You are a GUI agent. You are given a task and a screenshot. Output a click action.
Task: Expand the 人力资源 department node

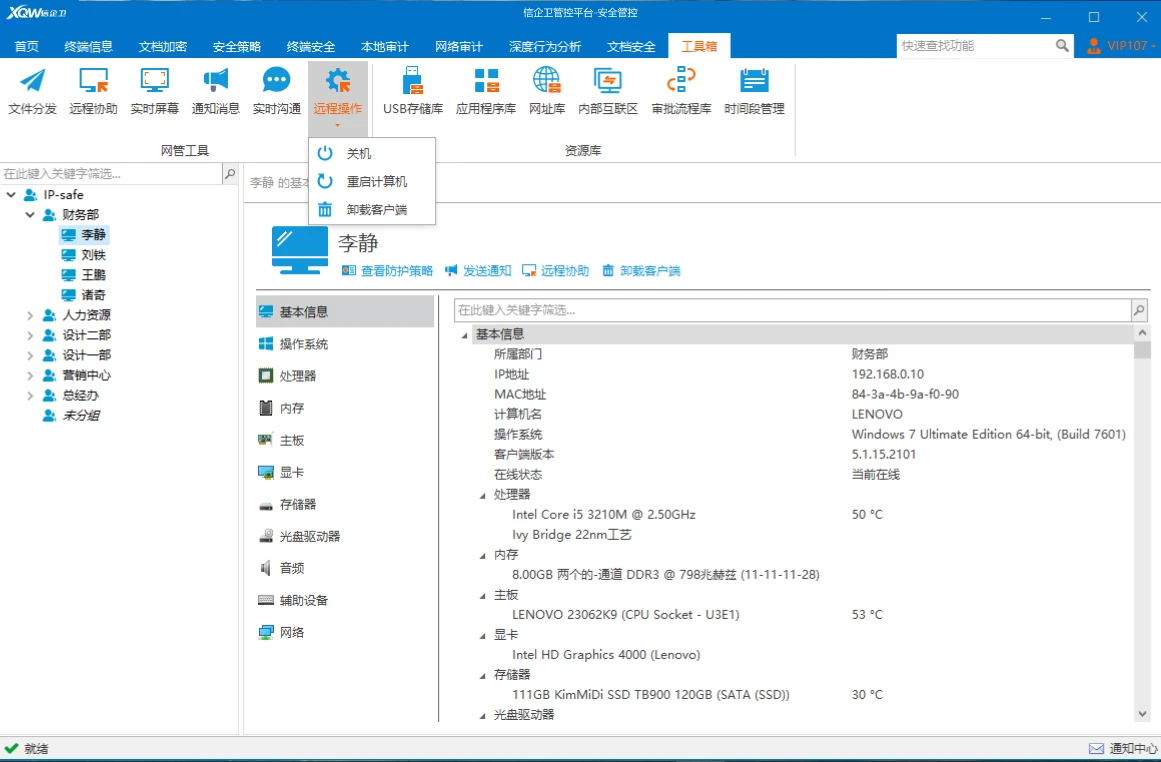pyautogui.click(x=30, y=315)
